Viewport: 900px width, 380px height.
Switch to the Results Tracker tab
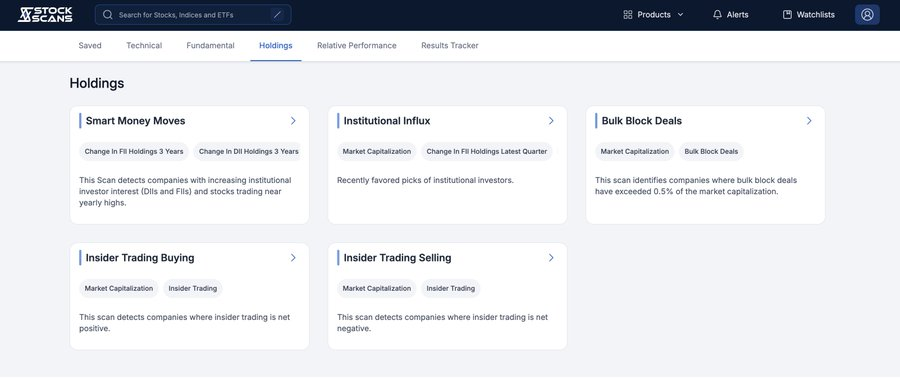coord(449,46)
